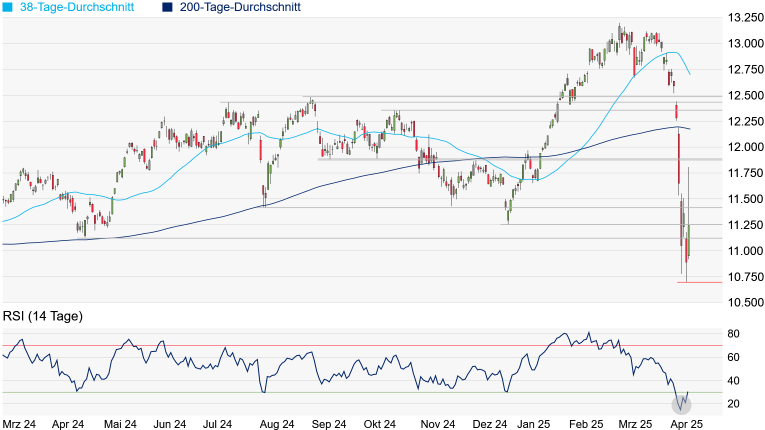Click the green RSI oversold threshold line

[300, 392]
